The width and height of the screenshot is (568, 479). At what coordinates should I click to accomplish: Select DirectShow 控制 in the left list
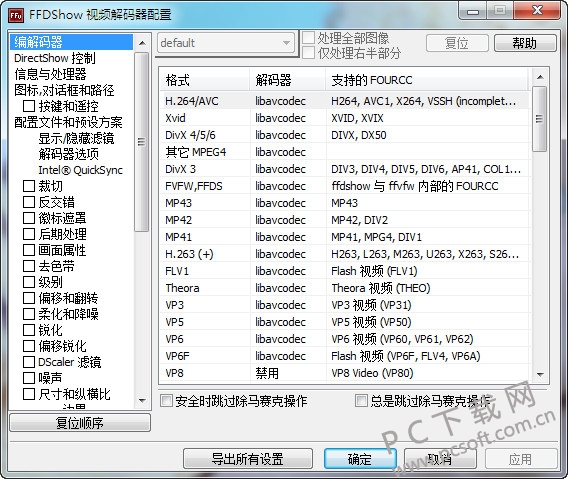(x=55, y=58)
